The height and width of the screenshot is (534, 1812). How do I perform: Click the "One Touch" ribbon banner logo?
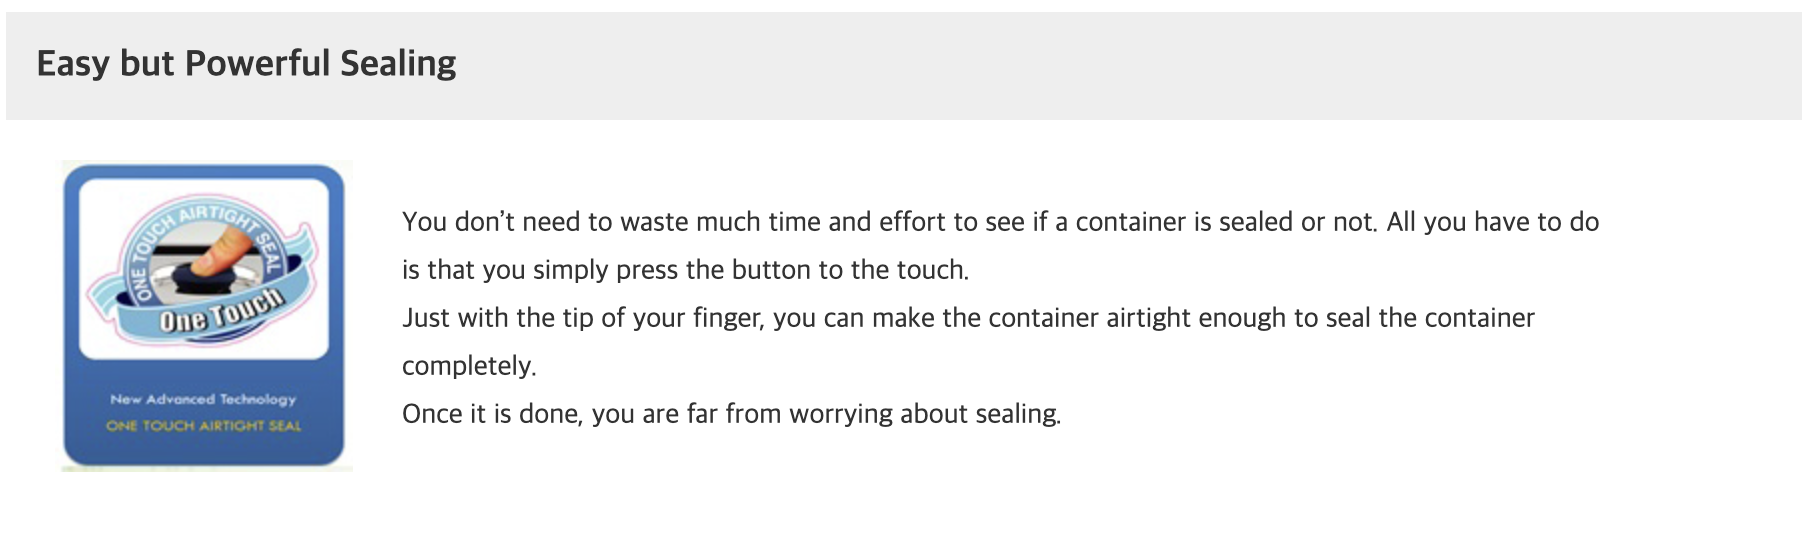click(x=222, y=311)
